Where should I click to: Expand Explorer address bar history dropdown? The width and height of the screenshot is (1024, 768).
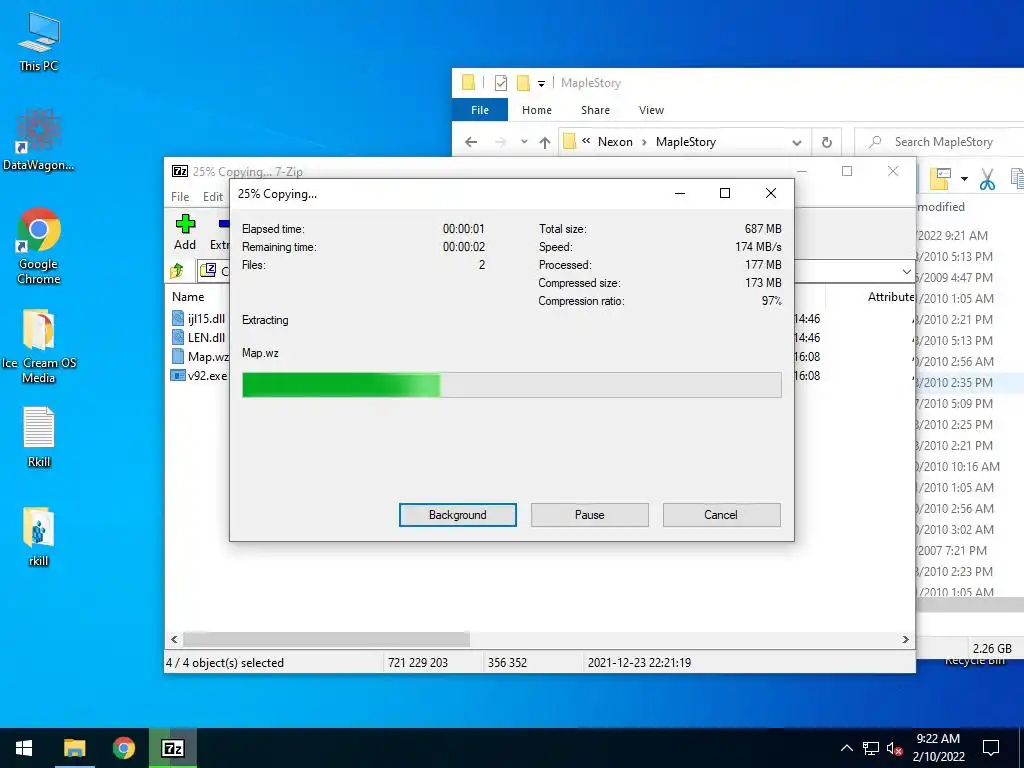[797, 142]
